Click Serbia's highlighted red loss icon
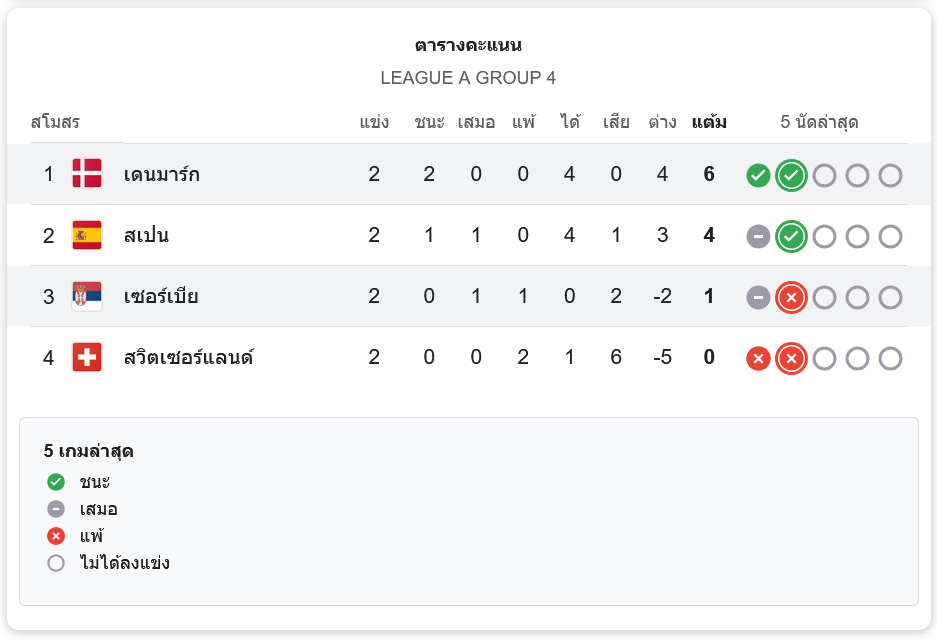Viewport: 937px width, 639px height. point(791,298)
